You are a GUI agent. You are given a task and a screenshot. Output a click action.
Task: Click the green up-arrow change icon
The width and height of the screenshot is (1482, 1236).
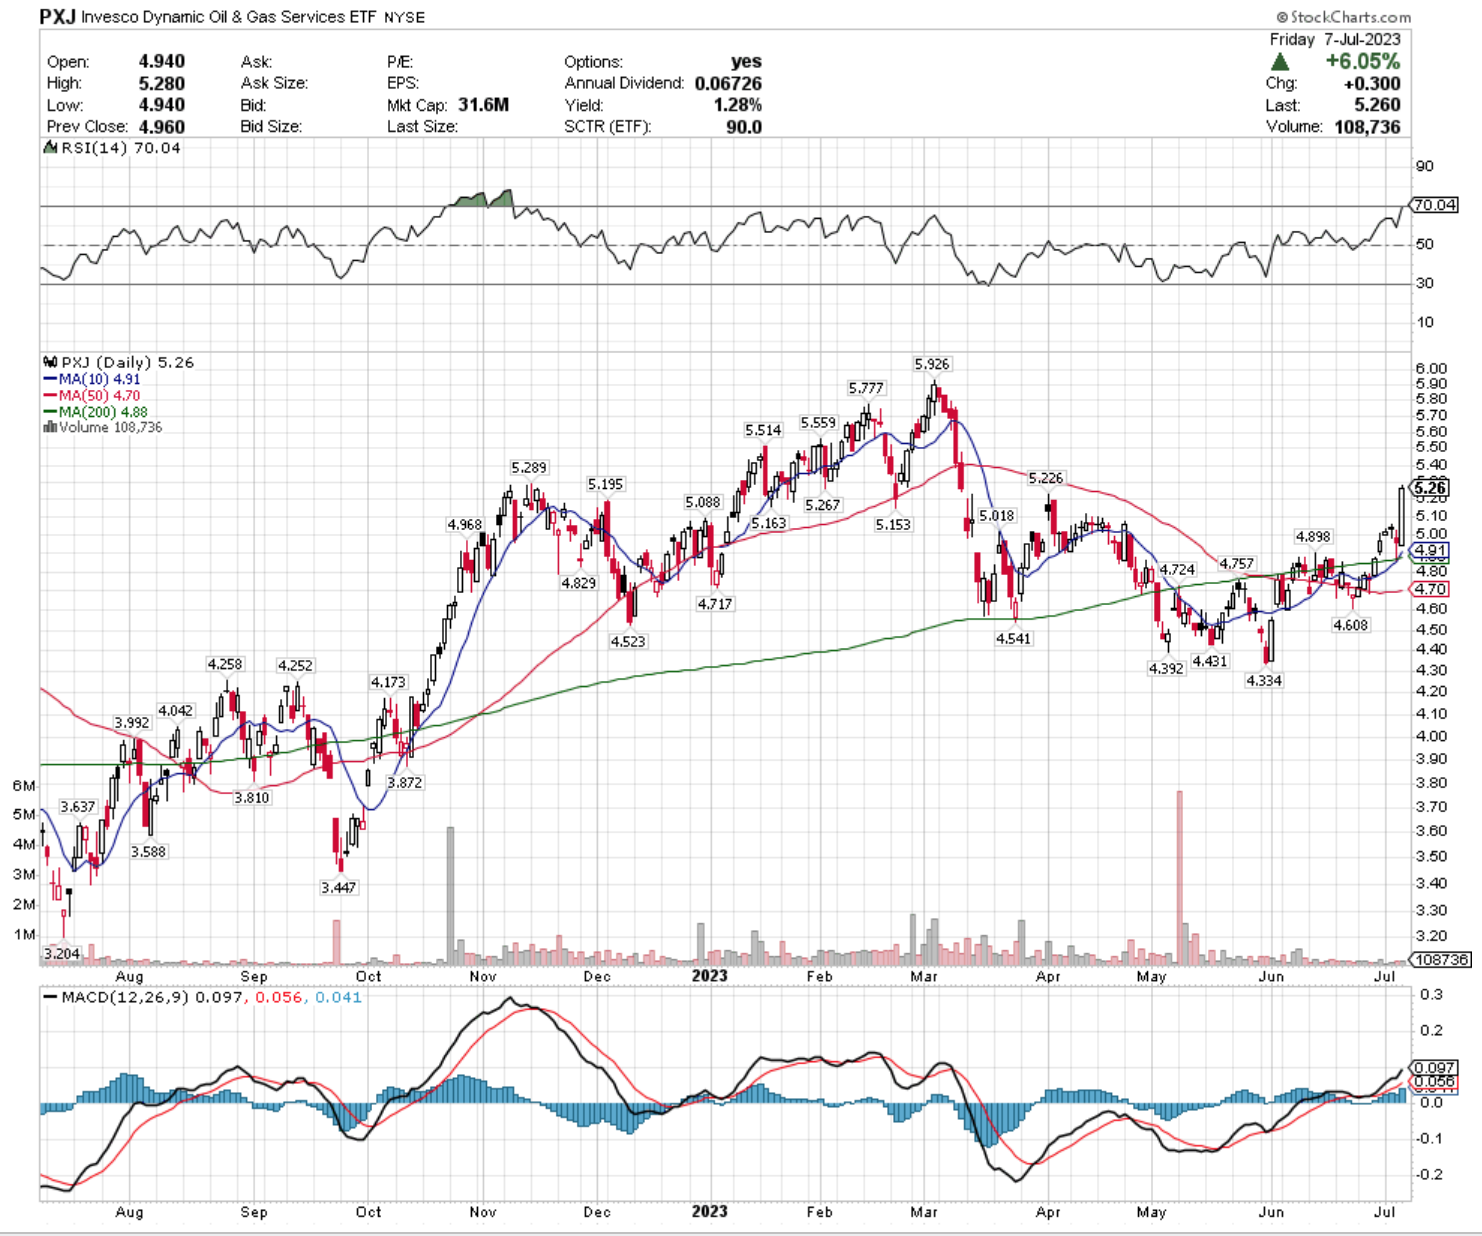coord(1280,62)
